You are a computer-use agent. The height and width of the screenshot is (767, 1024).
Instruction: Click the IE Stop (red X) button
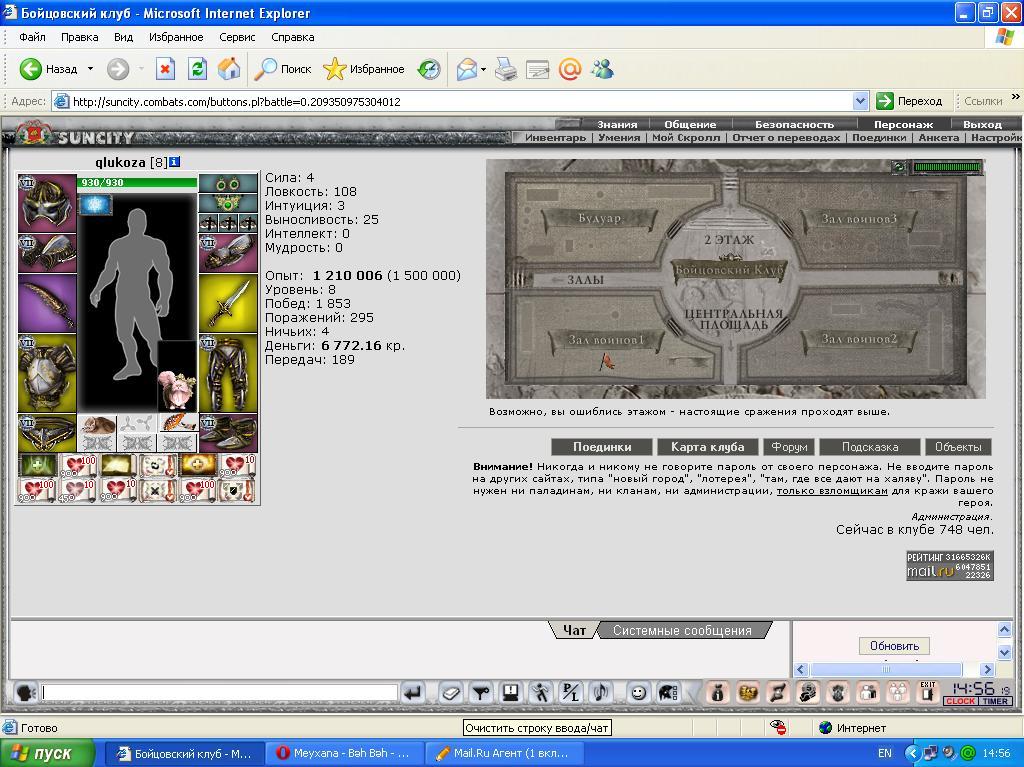(165, 69)
